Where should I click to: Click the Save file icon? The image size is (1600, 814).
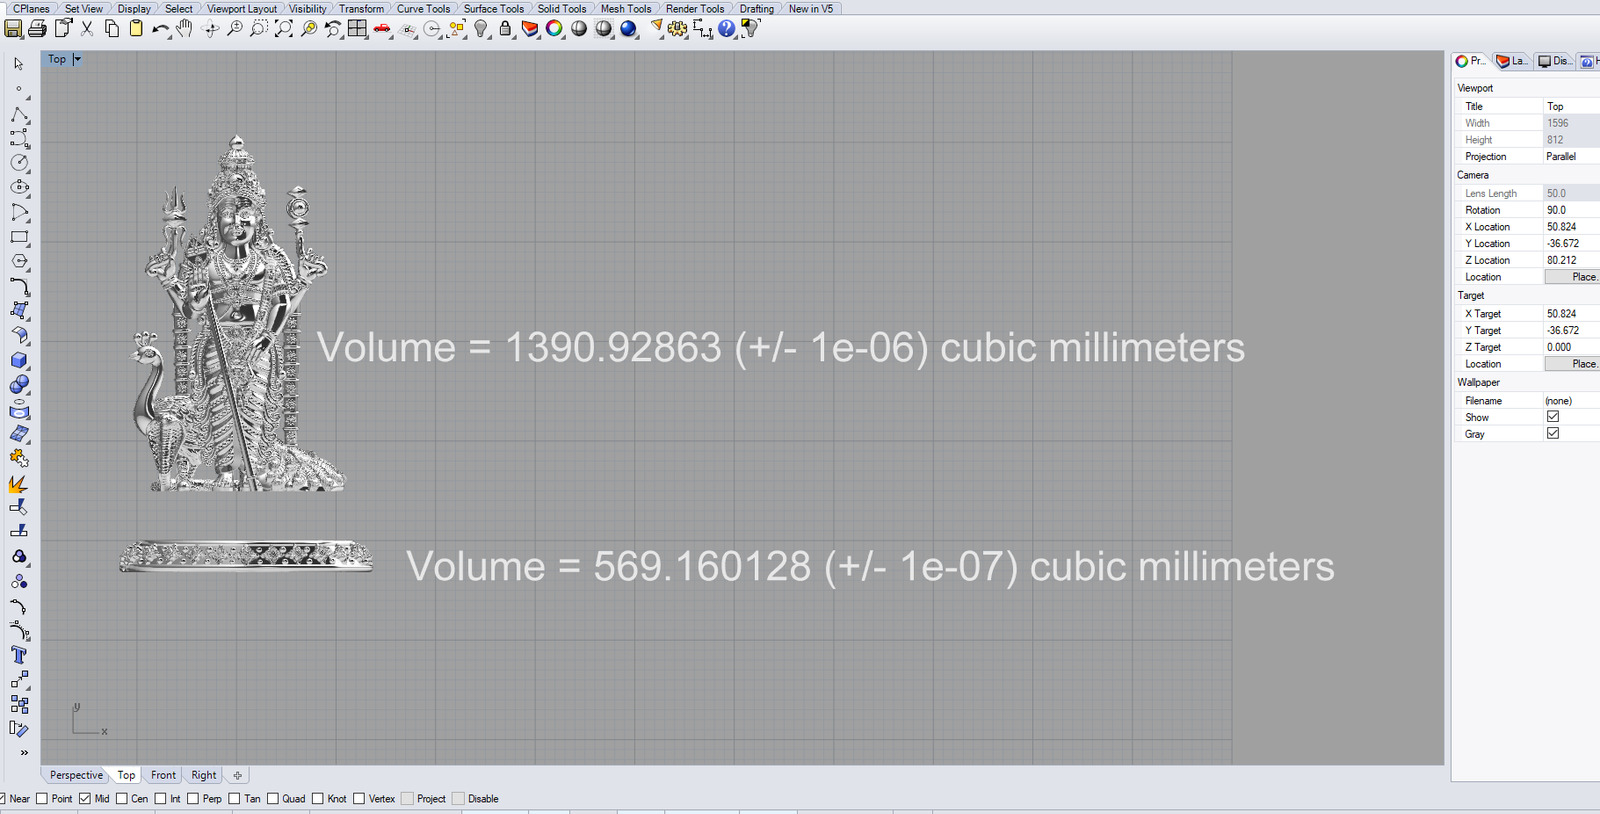coord(13,29)
